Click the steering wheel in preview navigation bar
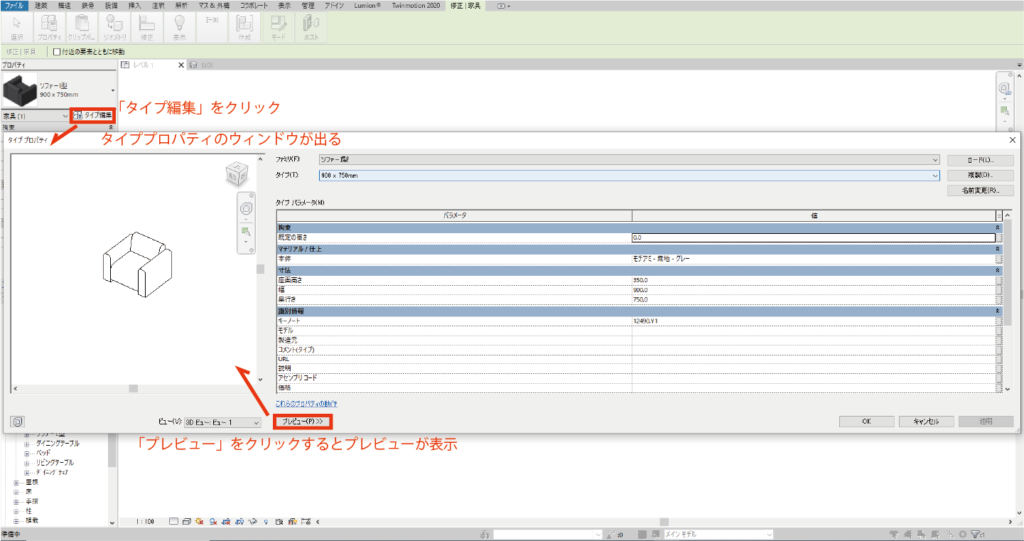Image resolution: width=1024 pixels, height=541 pixels. point(246,208)
